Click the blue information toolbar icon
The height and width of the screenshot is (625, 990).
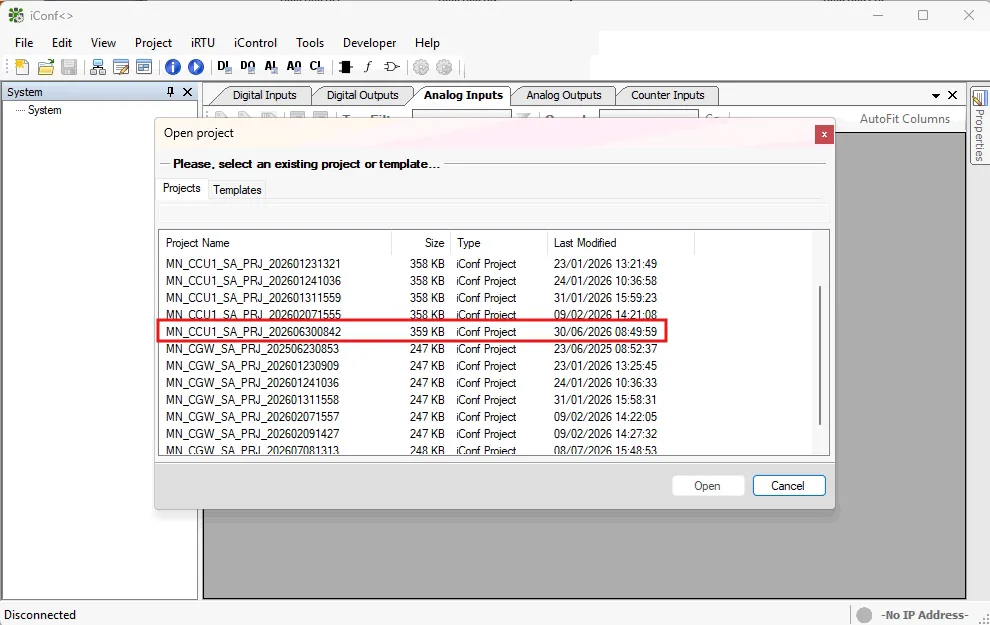coord(172,67)
